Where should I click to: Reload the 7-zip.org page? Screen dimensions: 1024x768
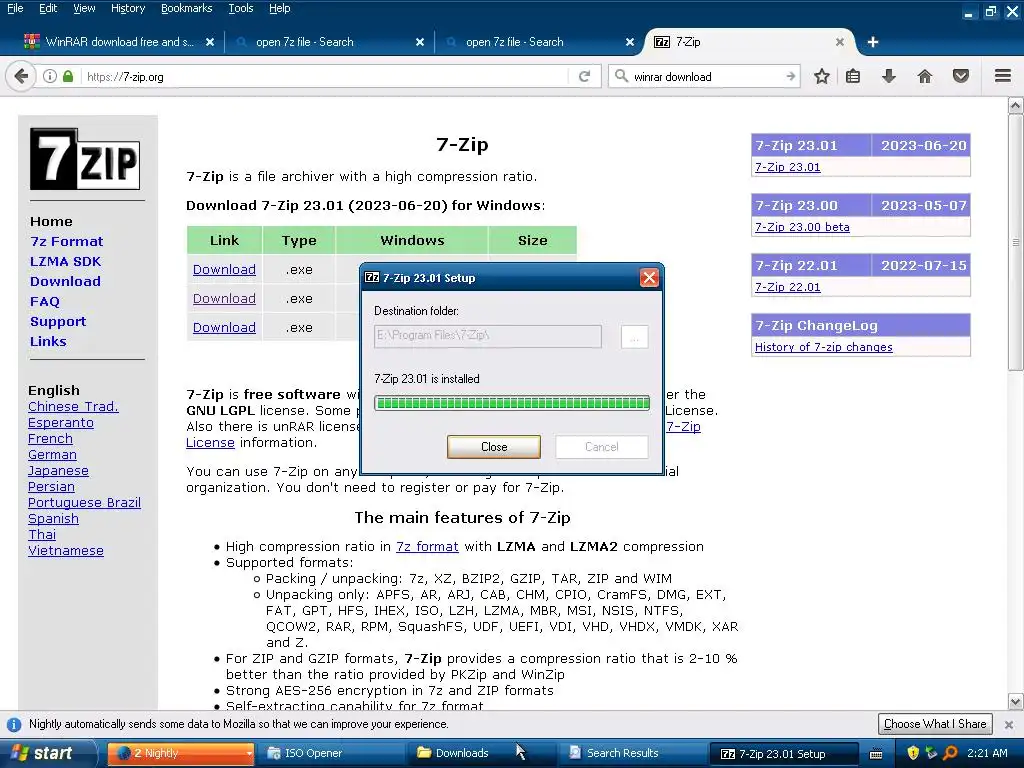click(584, 76)
